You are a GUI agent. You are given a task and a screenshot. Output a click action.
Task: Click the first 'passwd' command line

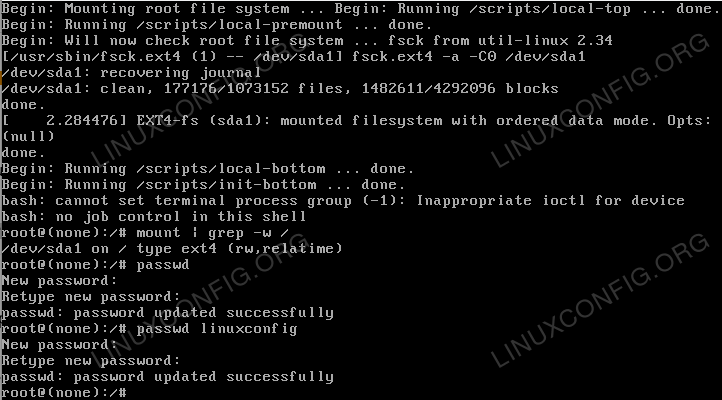click(95, 265)
